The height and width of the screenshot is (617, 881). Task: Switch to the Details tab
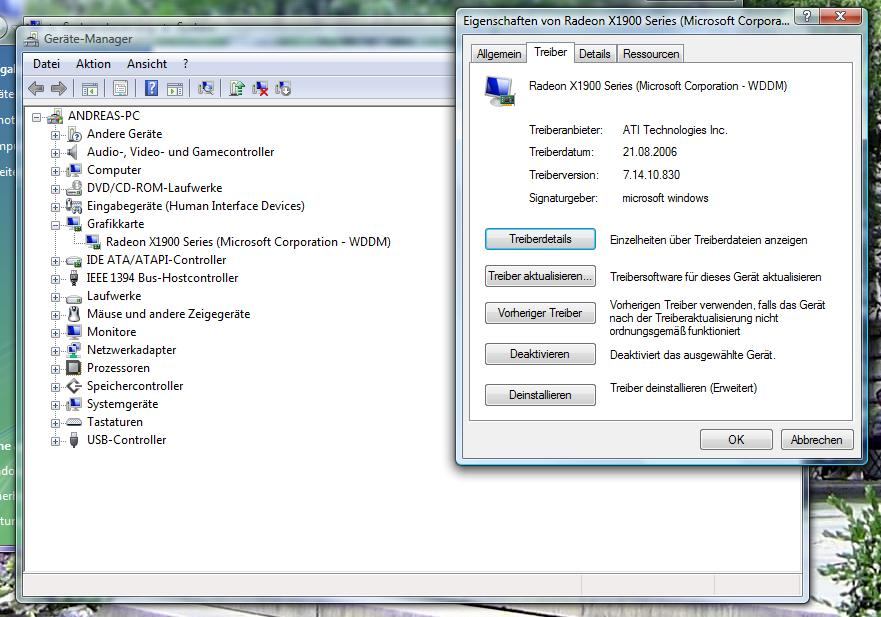[x=594, y=54]
